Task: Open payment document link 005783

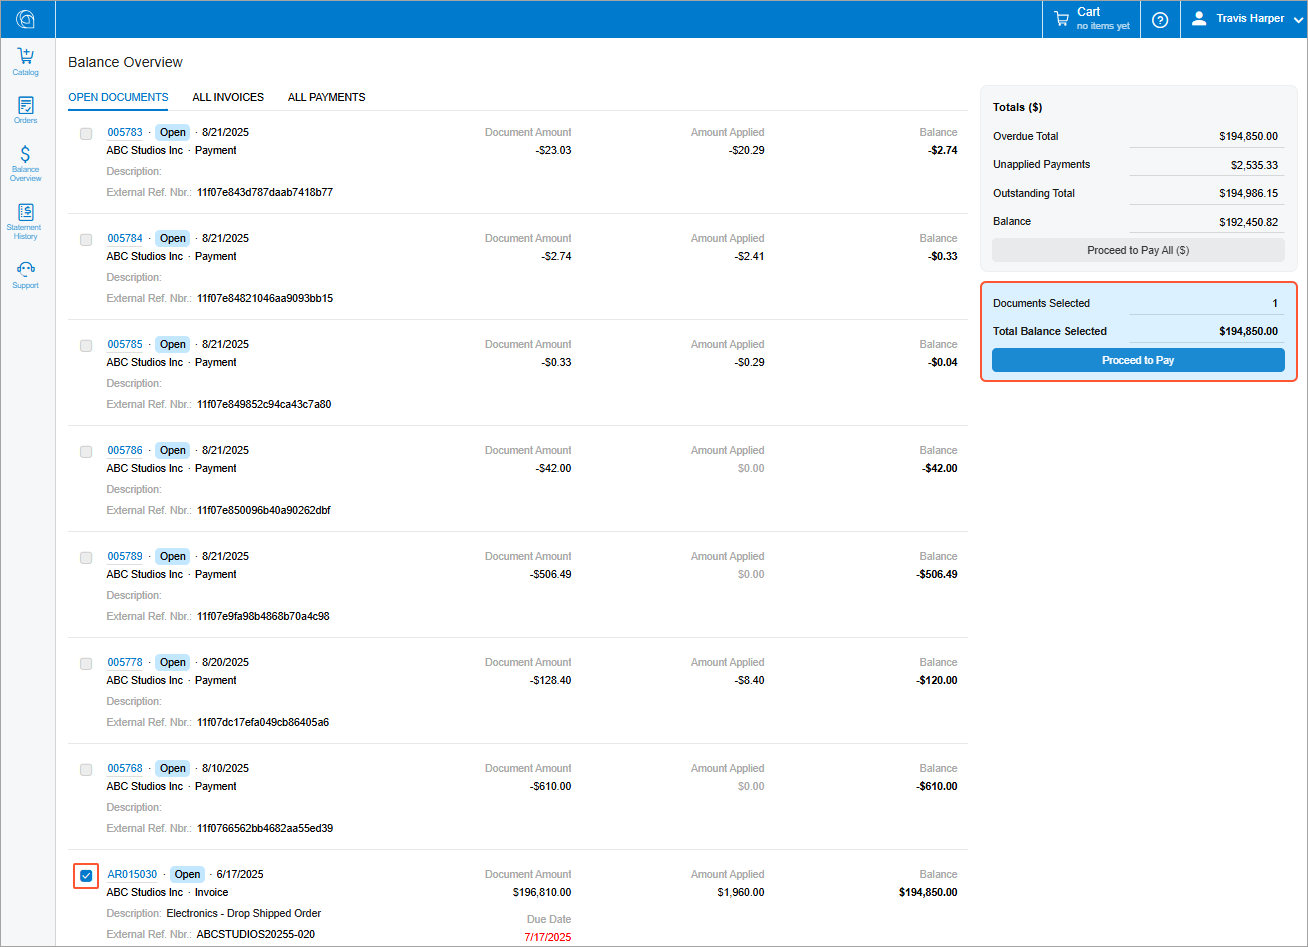Action: 125,132
